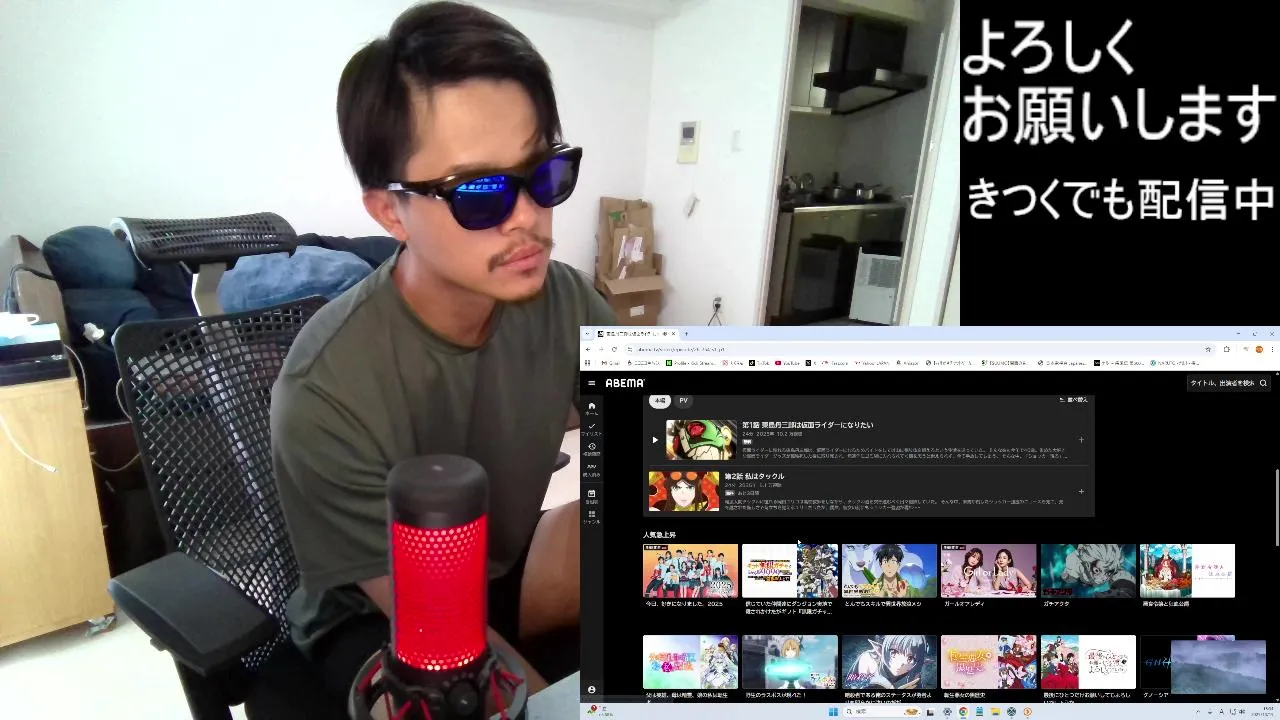Open 視聴履歴 history icon in sidebar

(592, 449)
